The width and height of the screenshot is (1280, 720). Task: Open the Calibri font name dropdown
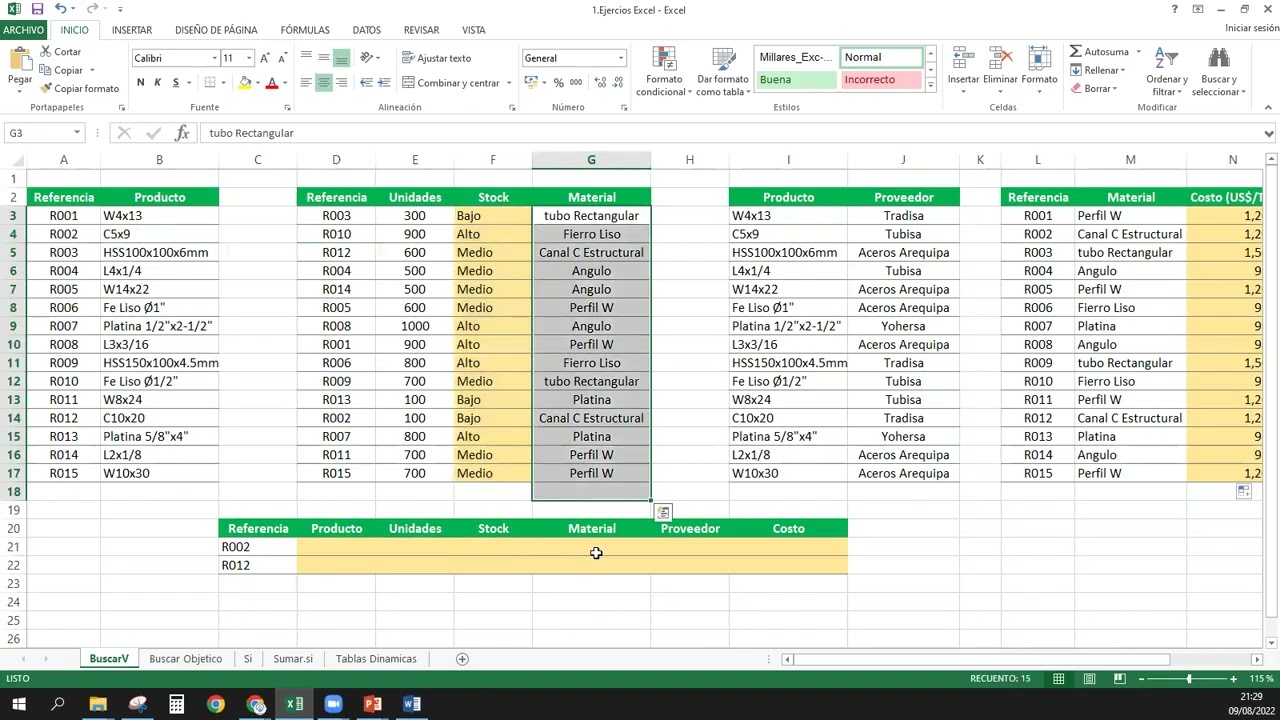pos(213,58)
